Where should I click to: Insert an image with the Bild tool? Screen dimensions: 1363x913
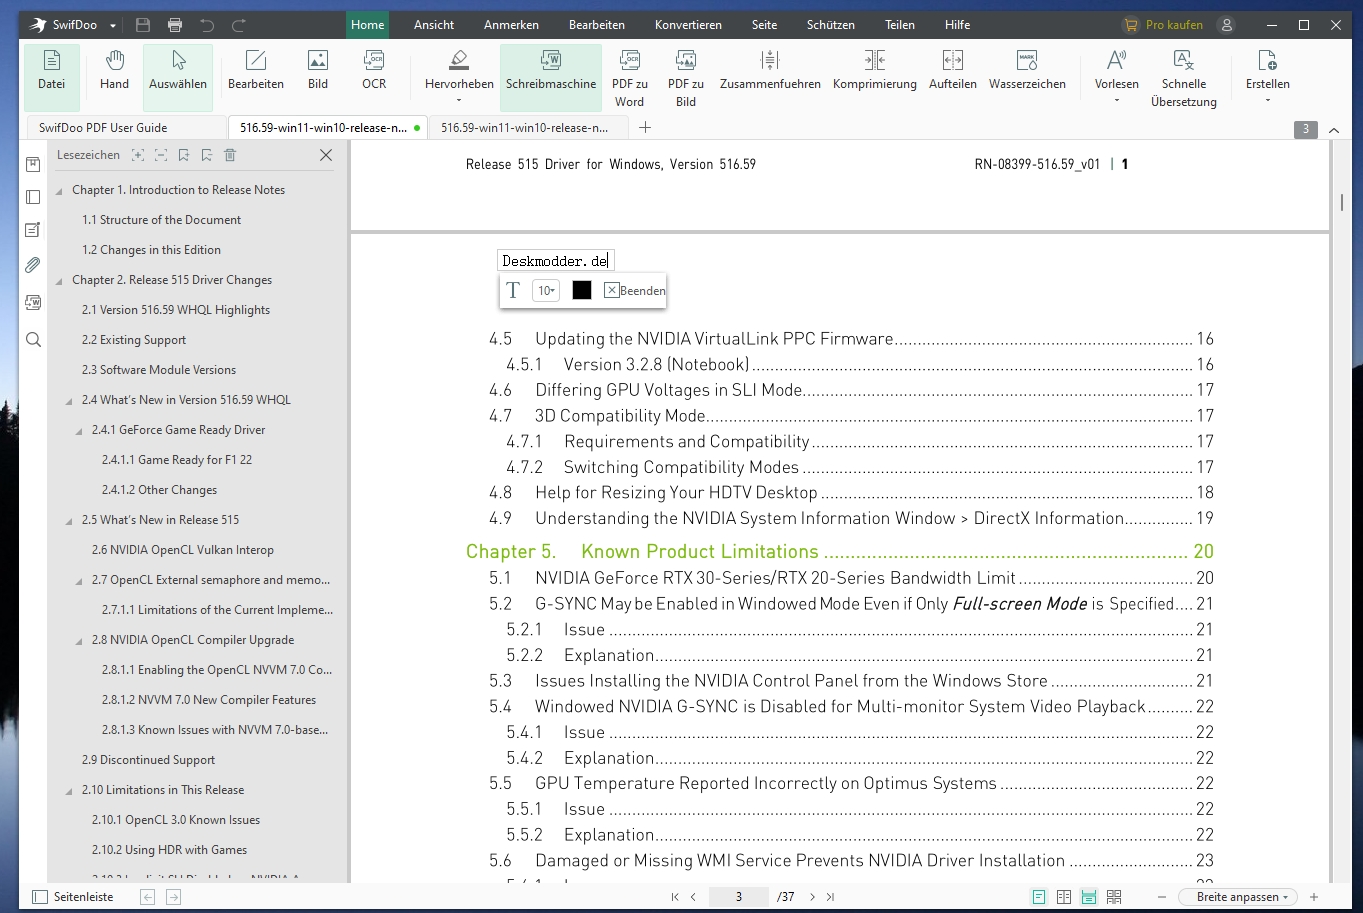pyautogui.click(x=318, y=70)
